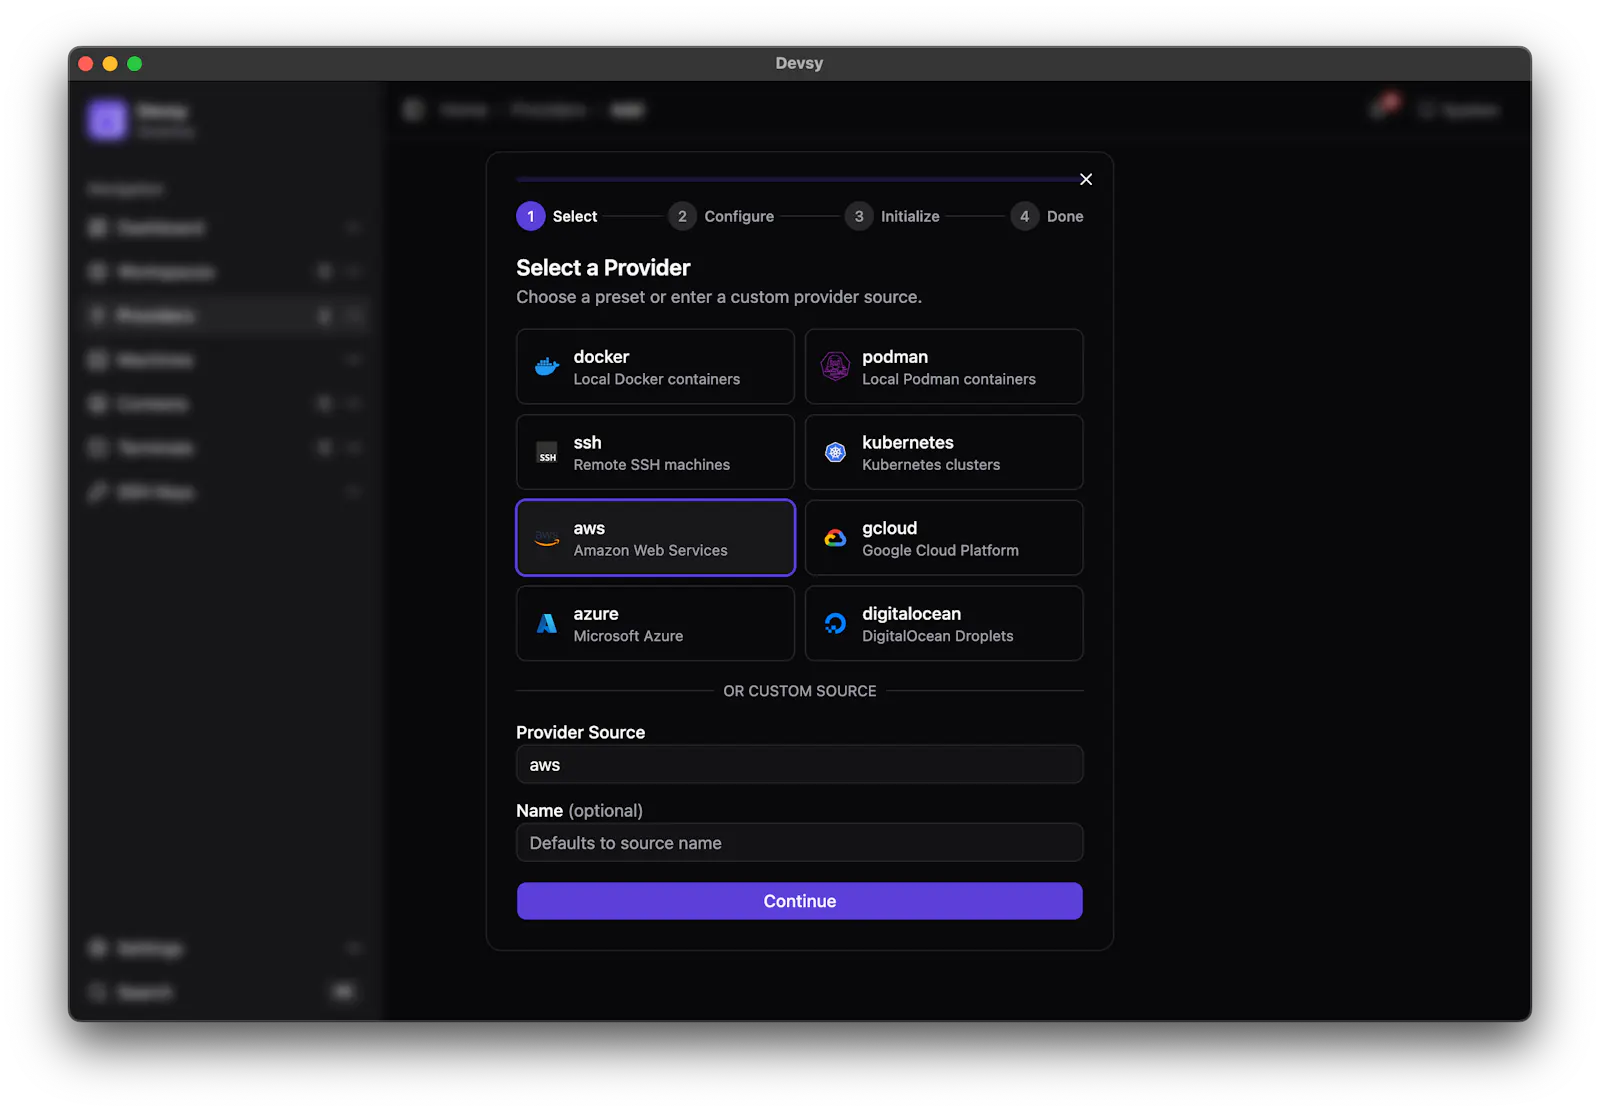Focus the Name optional input field
Viewport: 1600px width, 1112px height.
(x=800, y=843)
